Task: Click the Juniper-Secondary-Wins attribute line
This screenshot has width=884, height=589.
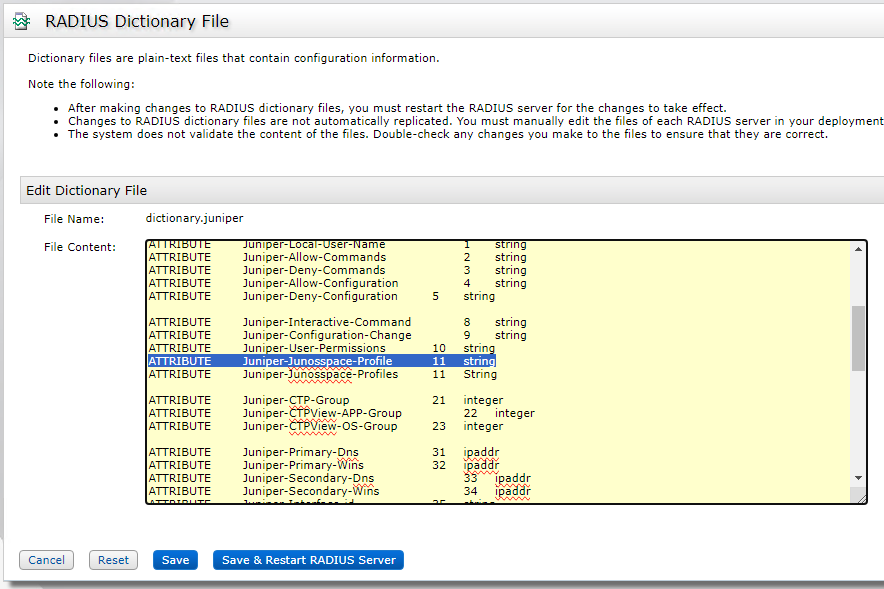Action: click(310, 491)
